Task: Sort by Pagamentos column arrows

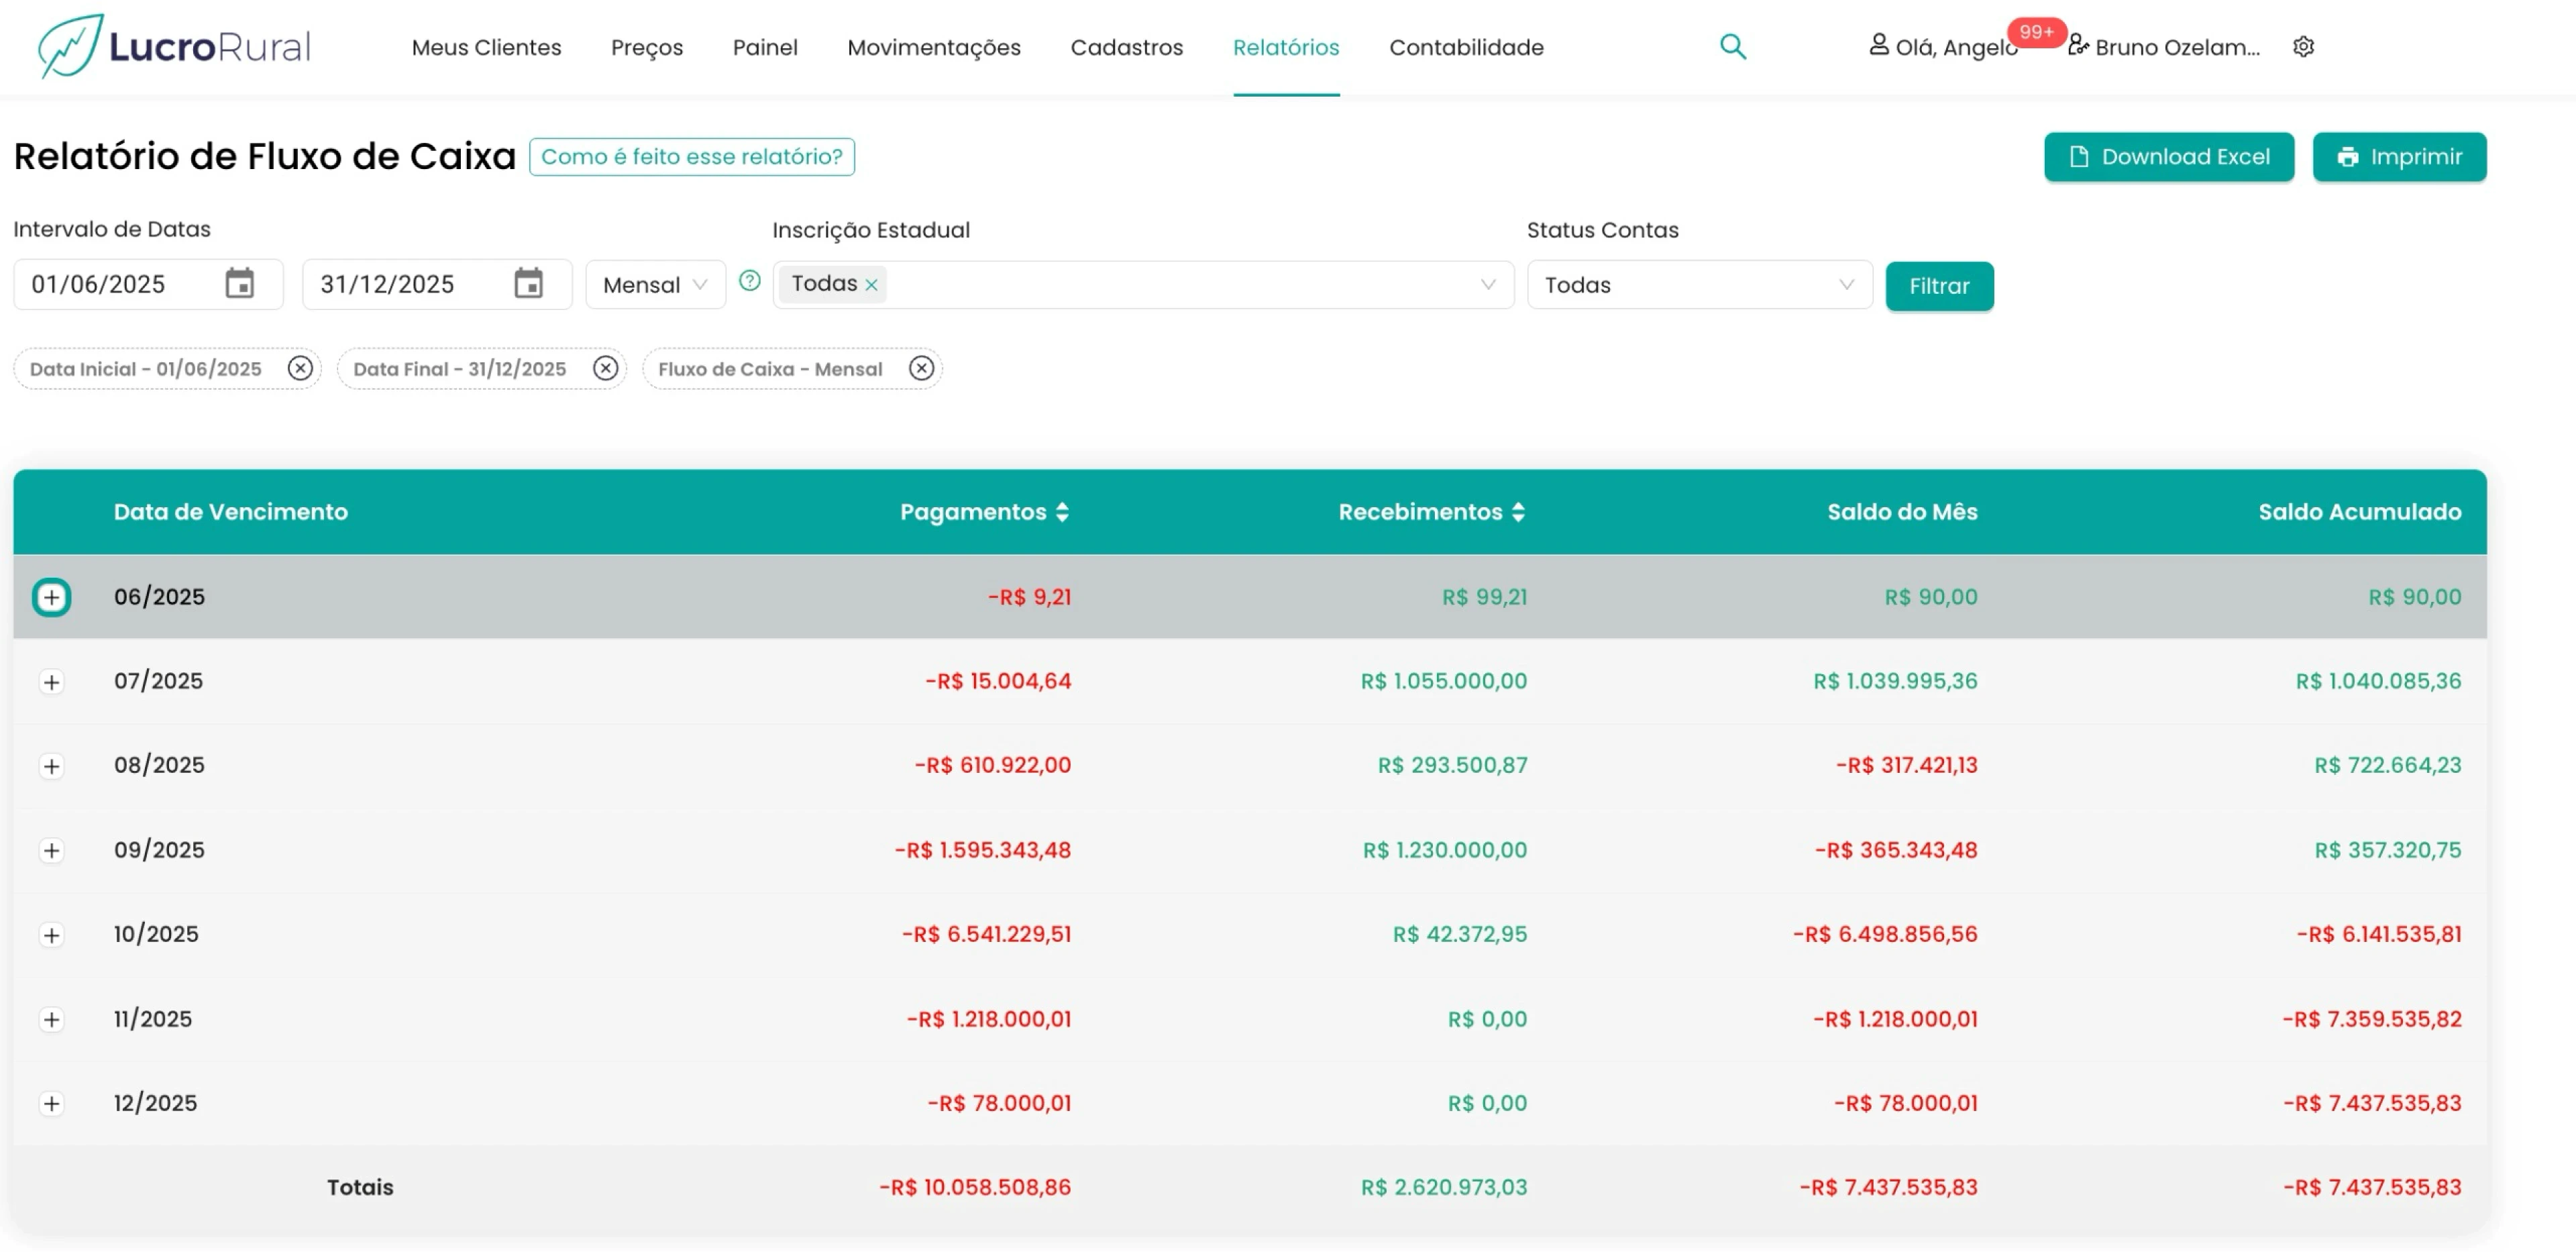Action: [x=1062, y=512]
